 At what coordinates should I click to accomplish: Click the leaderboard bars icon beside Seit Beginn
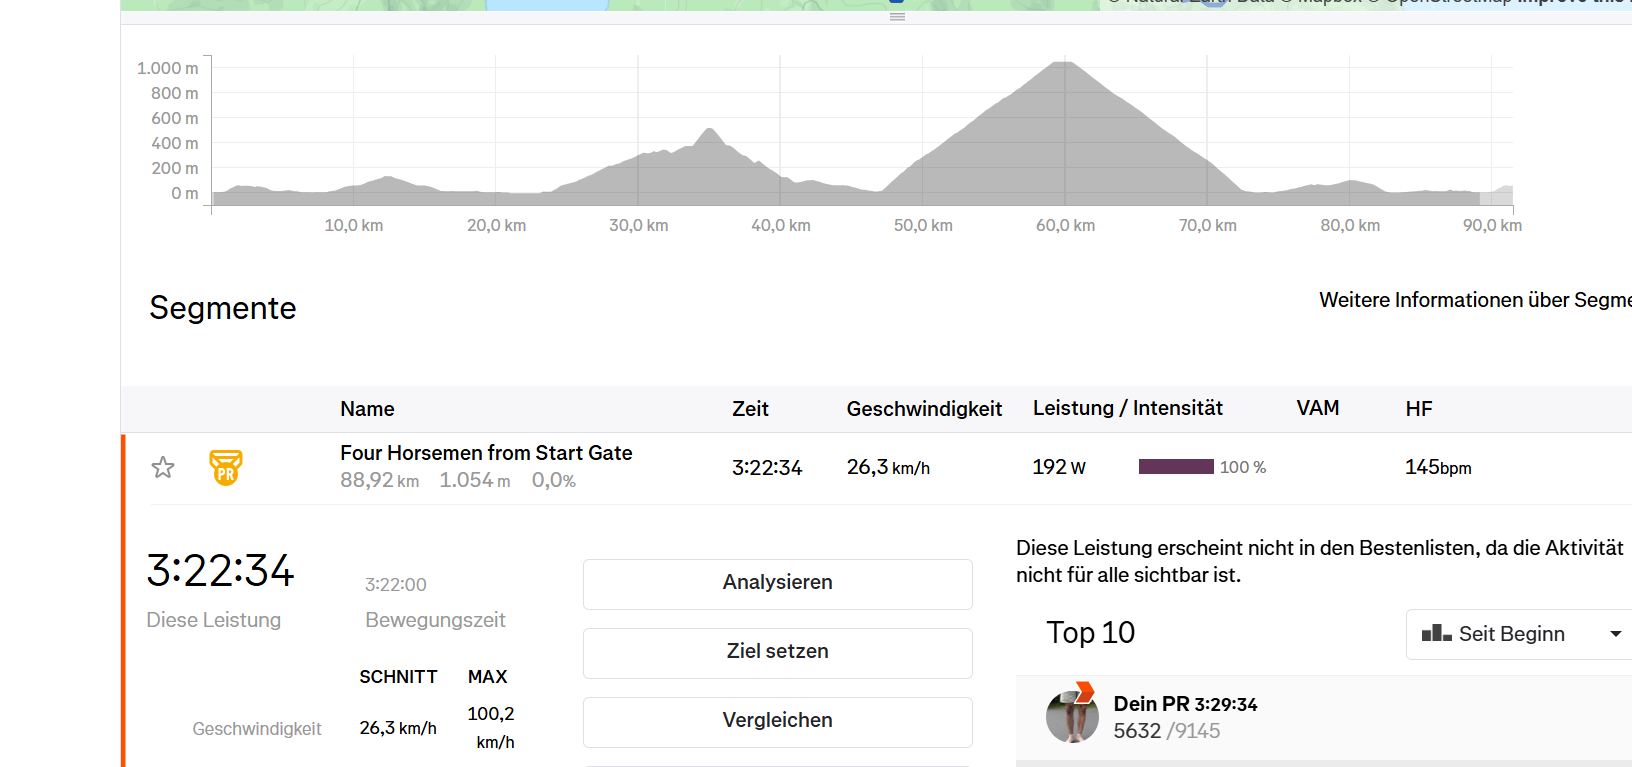[1436, 633]
